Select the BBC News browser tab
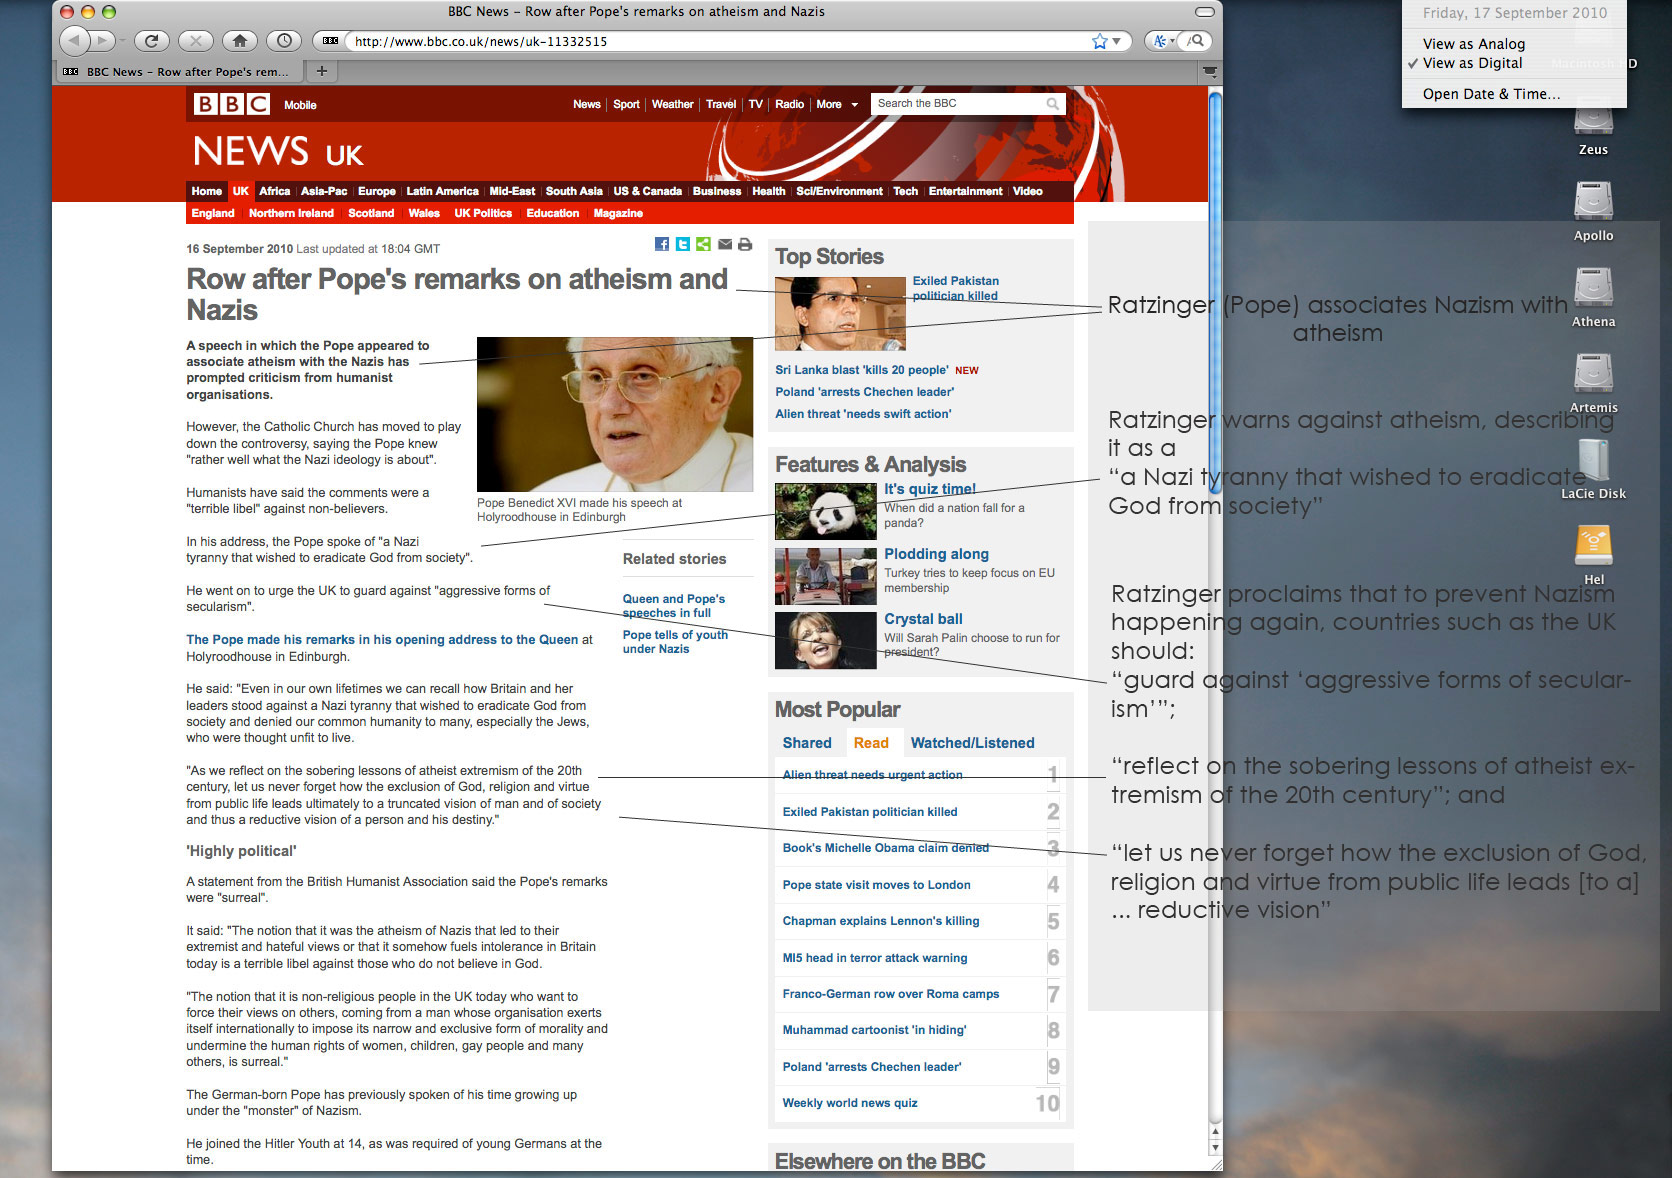This screenshot has width=1672, height=1178. click(180, 72)
